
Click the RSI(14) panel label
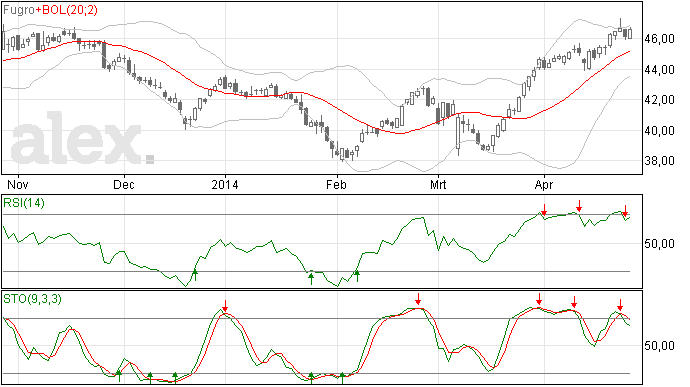point(24,203)
